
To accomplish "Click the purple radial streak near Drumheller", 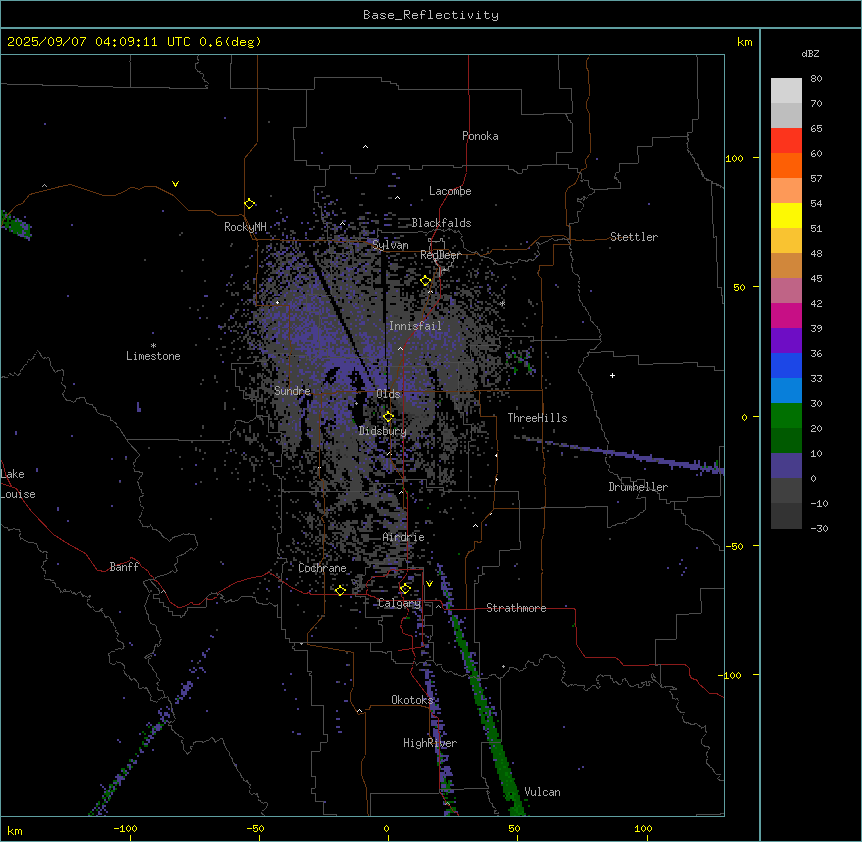I will point(621,453).
